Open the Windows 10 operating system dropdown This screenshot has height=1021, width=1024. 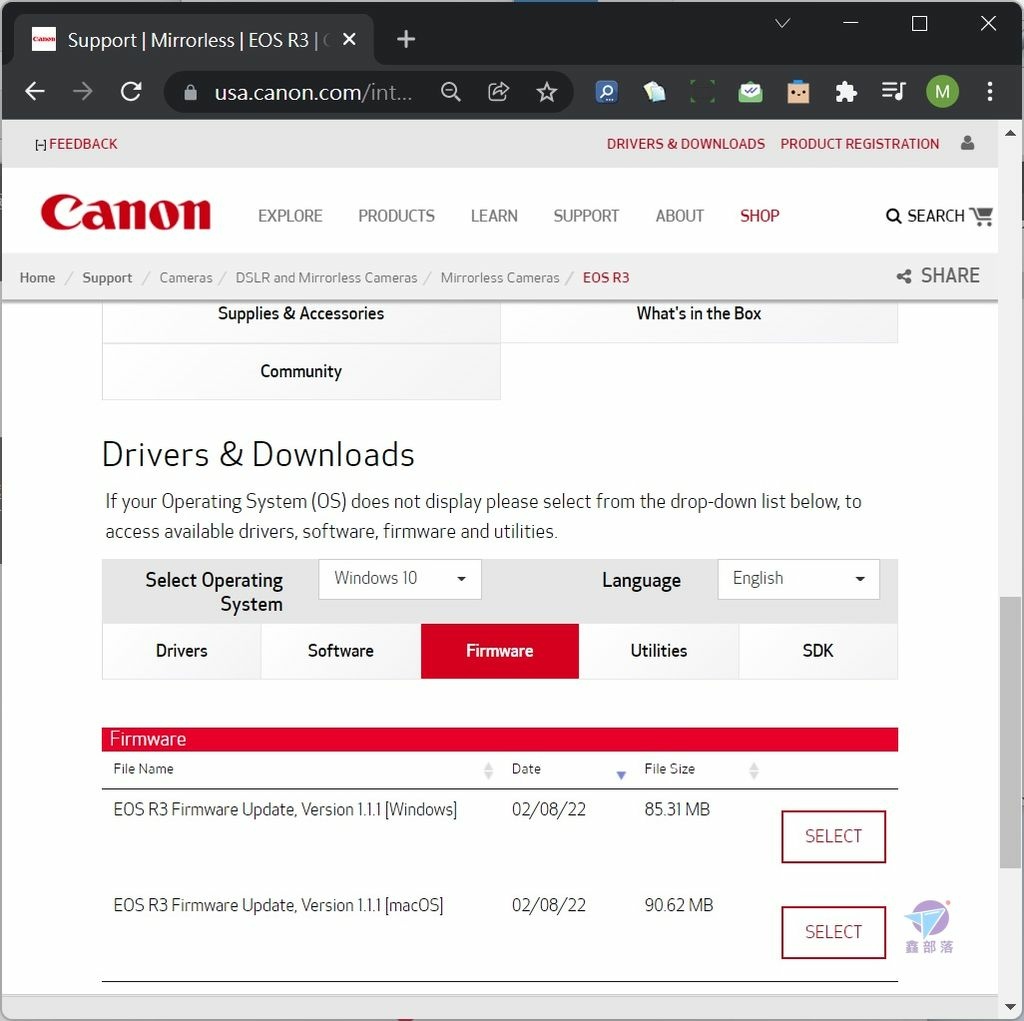[400, 579]
